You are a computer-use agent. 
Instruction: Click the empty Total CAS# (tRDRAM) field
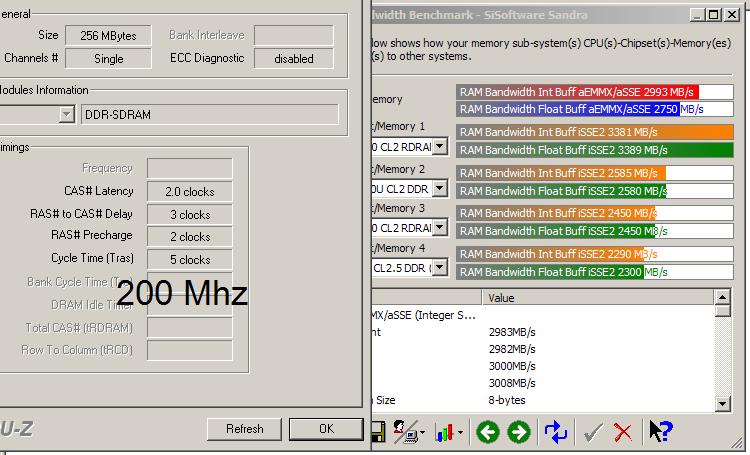point(190,328)
